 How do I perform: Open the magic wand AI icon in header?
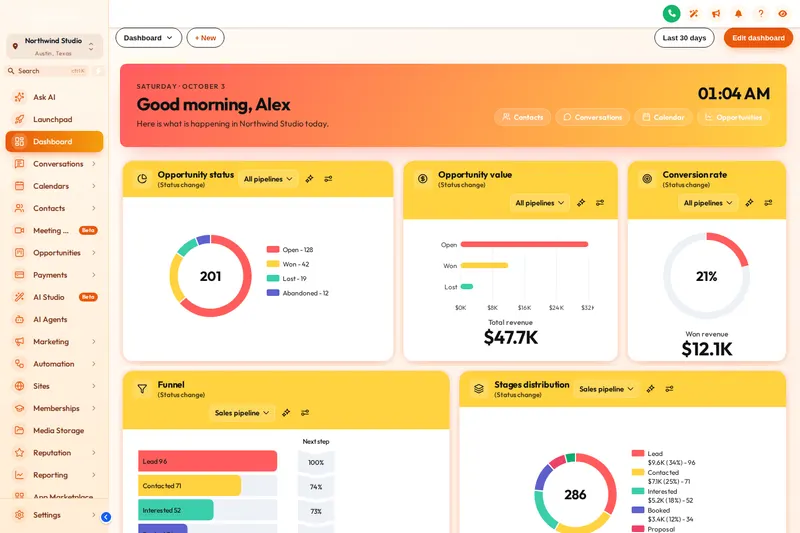click(694, 14)
